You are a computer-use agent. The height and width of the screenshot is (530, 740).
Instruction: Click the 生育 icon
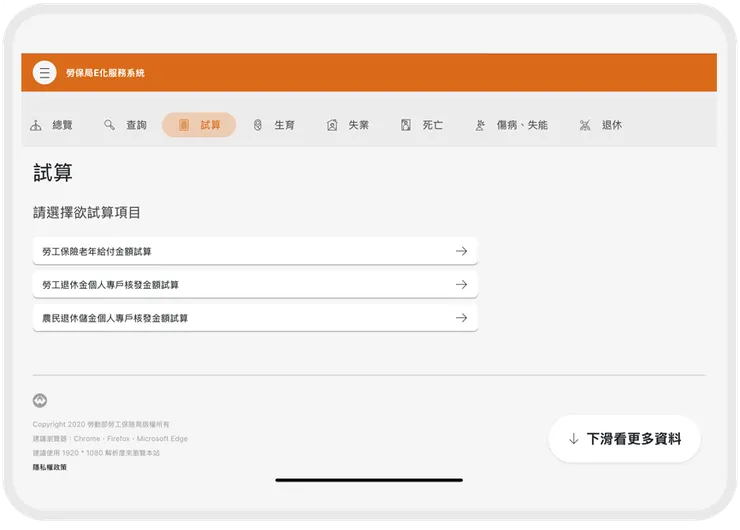tap(258, 125)
